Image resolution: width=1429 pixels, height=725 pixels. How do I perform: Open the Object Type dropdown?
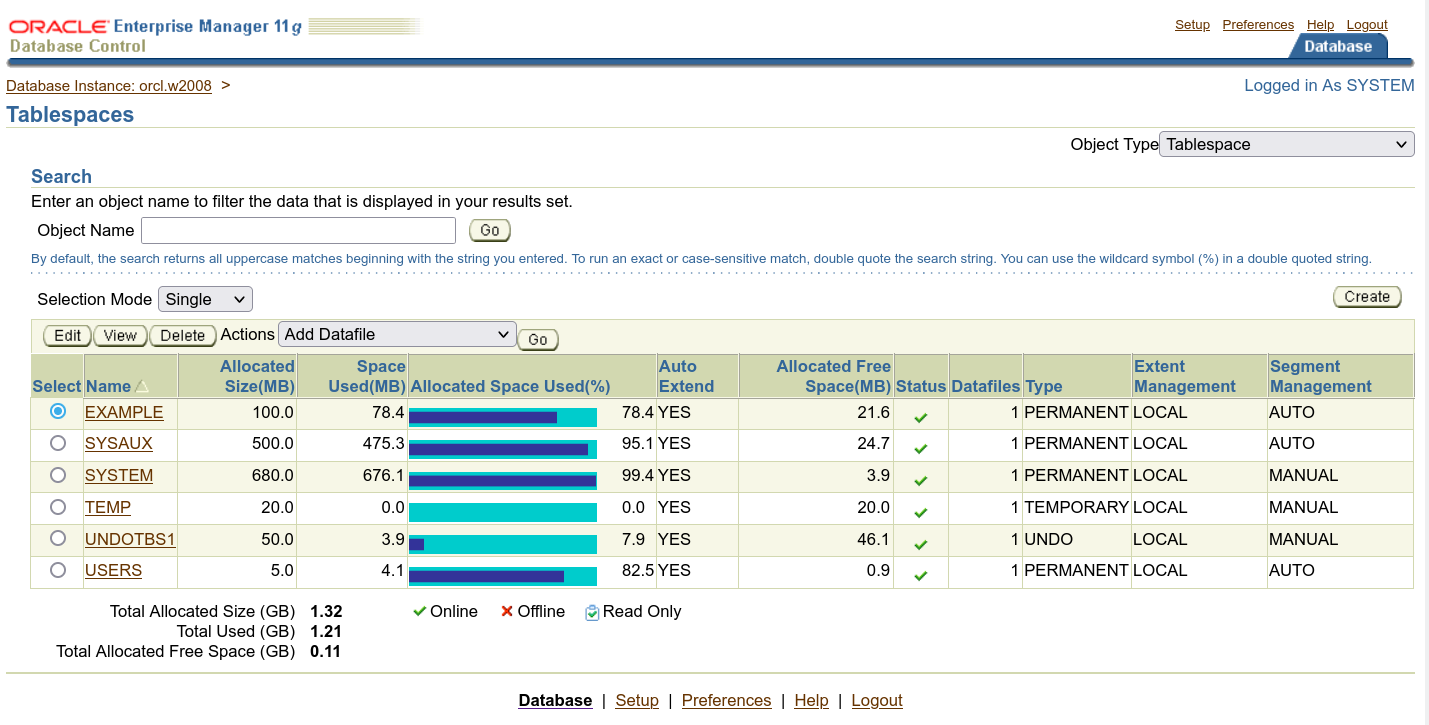pos(1287,144)
